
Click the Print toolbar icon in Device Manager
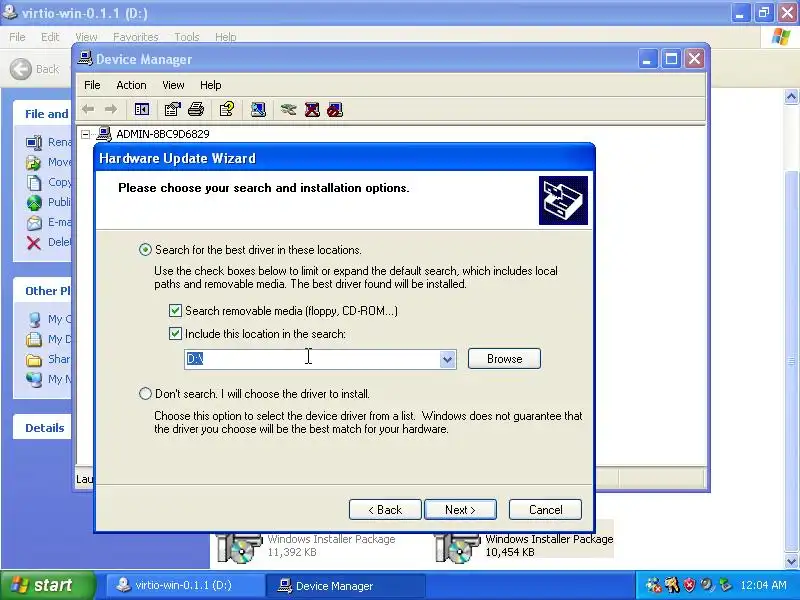tap(196, 109)
